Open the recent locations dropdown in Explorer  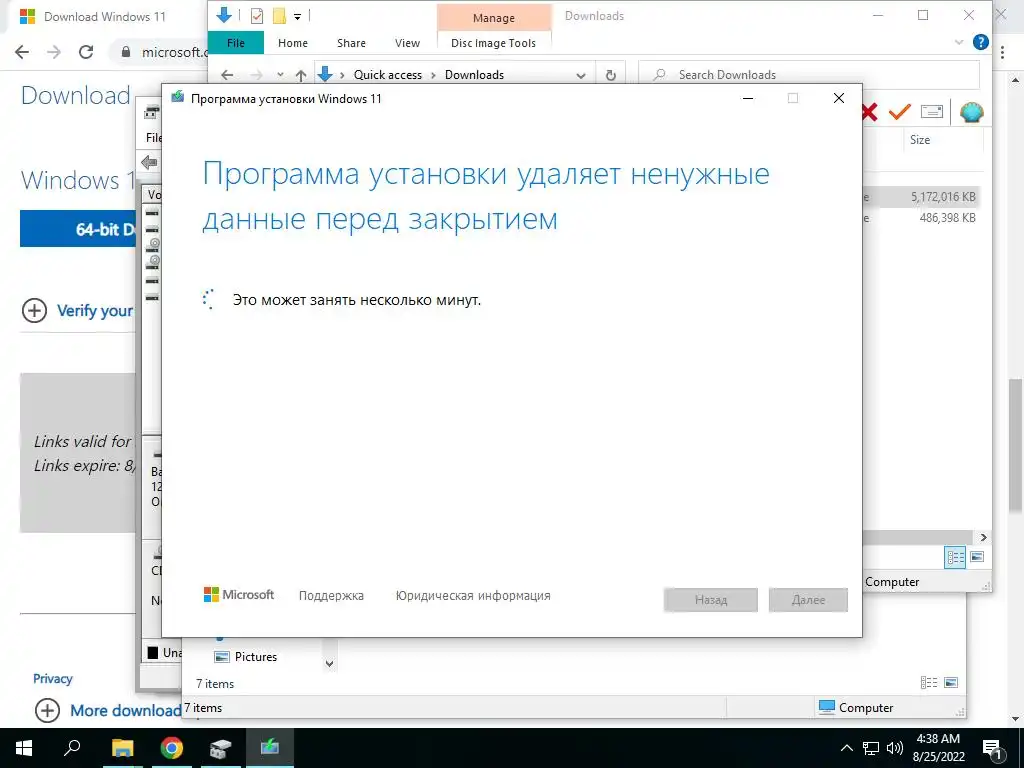[280, 75]
